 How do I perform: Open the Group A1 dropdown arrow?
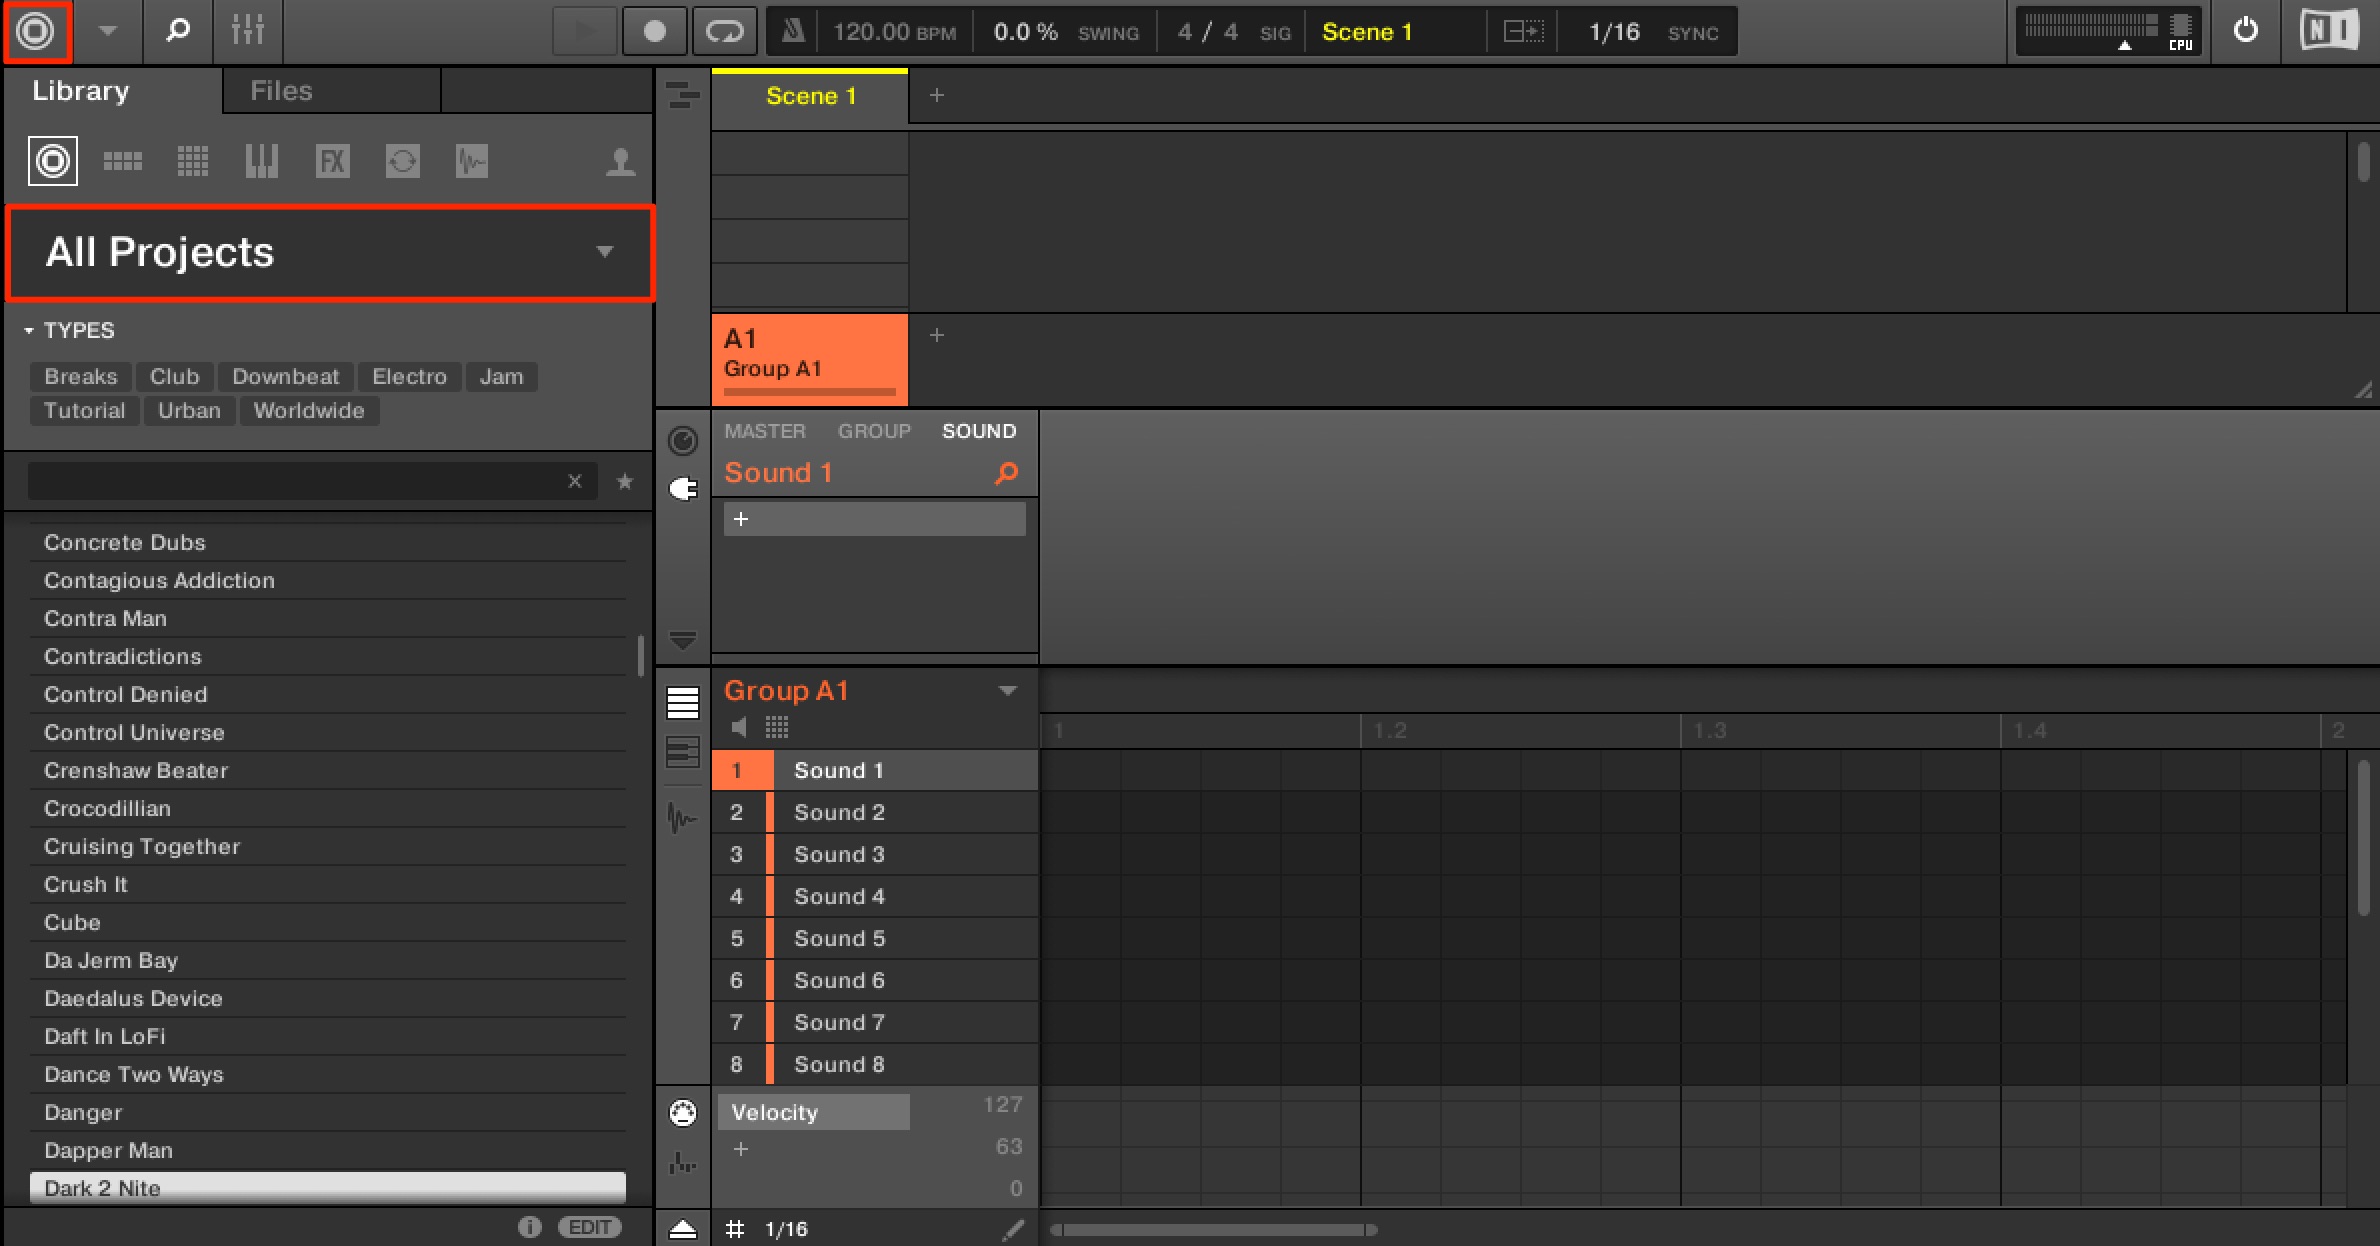(x=1008, y=691)
